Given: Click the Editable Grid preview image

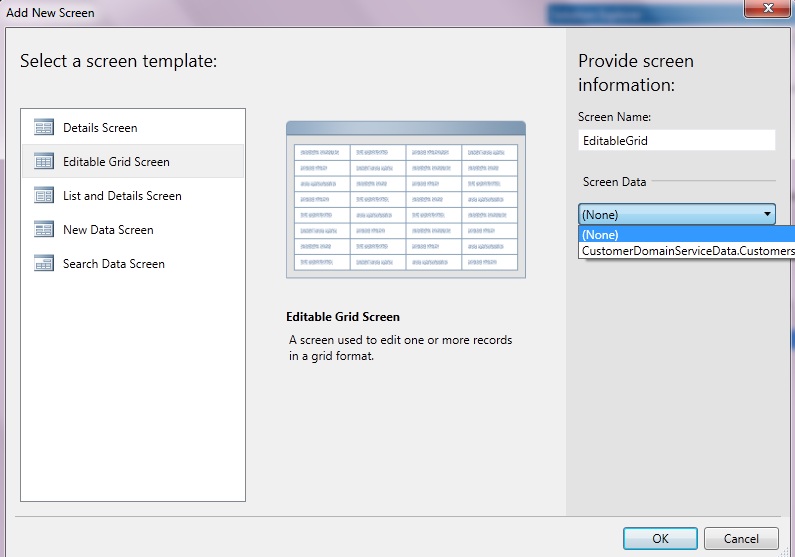Looking at the screenshot, I should pyautogui.click(x=406, y=199).
